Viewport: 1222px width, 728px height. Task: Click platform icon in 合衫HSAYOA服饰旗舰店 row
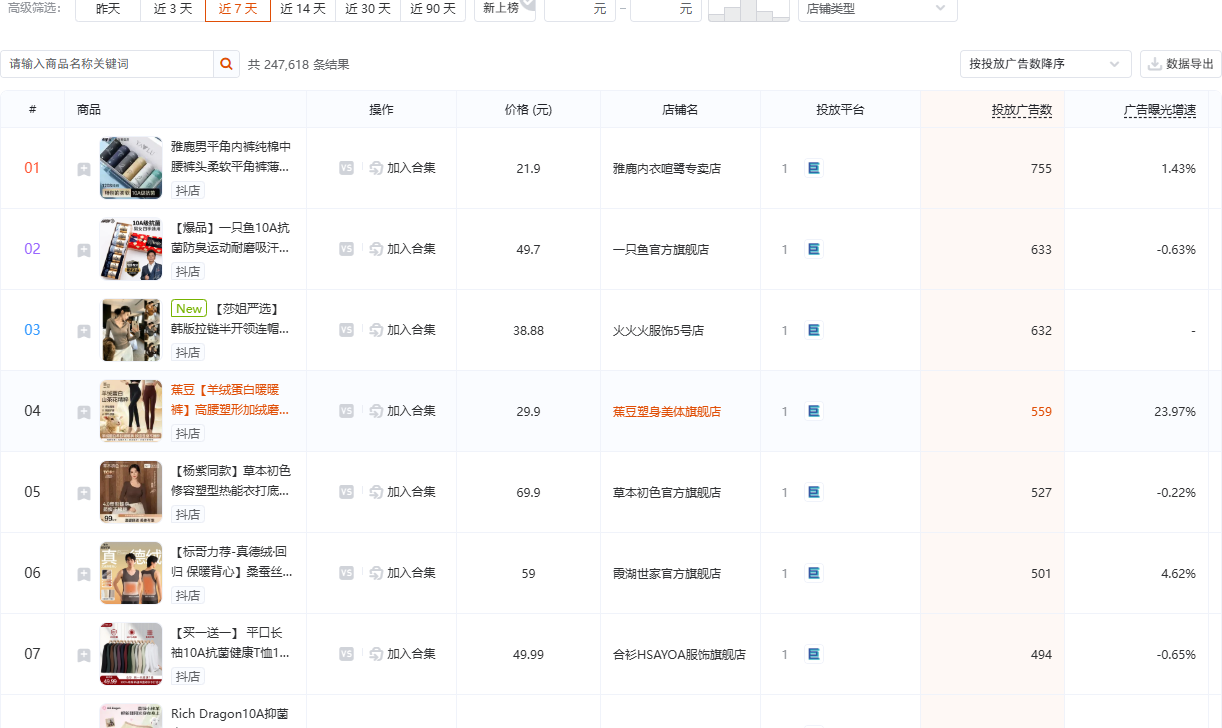(813, 654)
